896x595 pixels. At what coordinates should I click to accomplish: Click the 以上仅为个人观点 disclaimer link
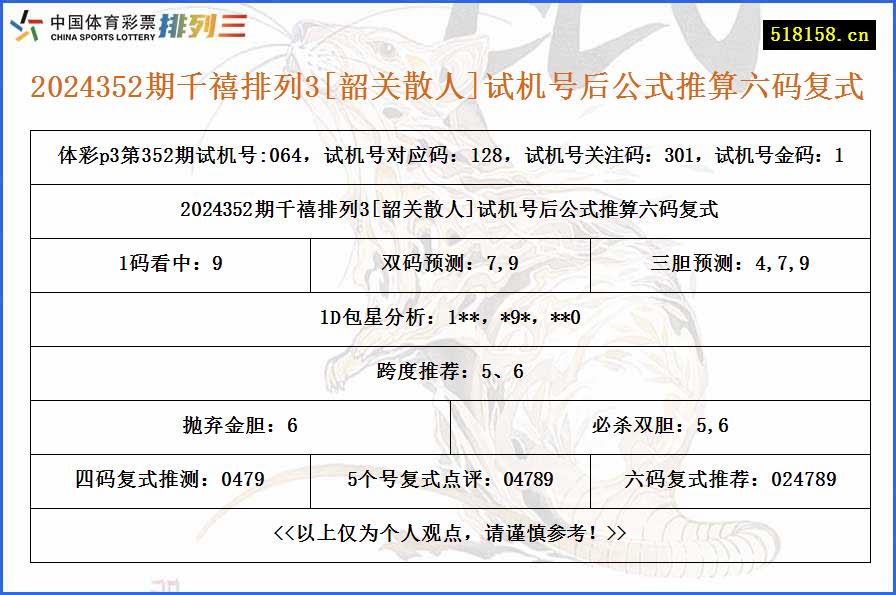[448, 535]
